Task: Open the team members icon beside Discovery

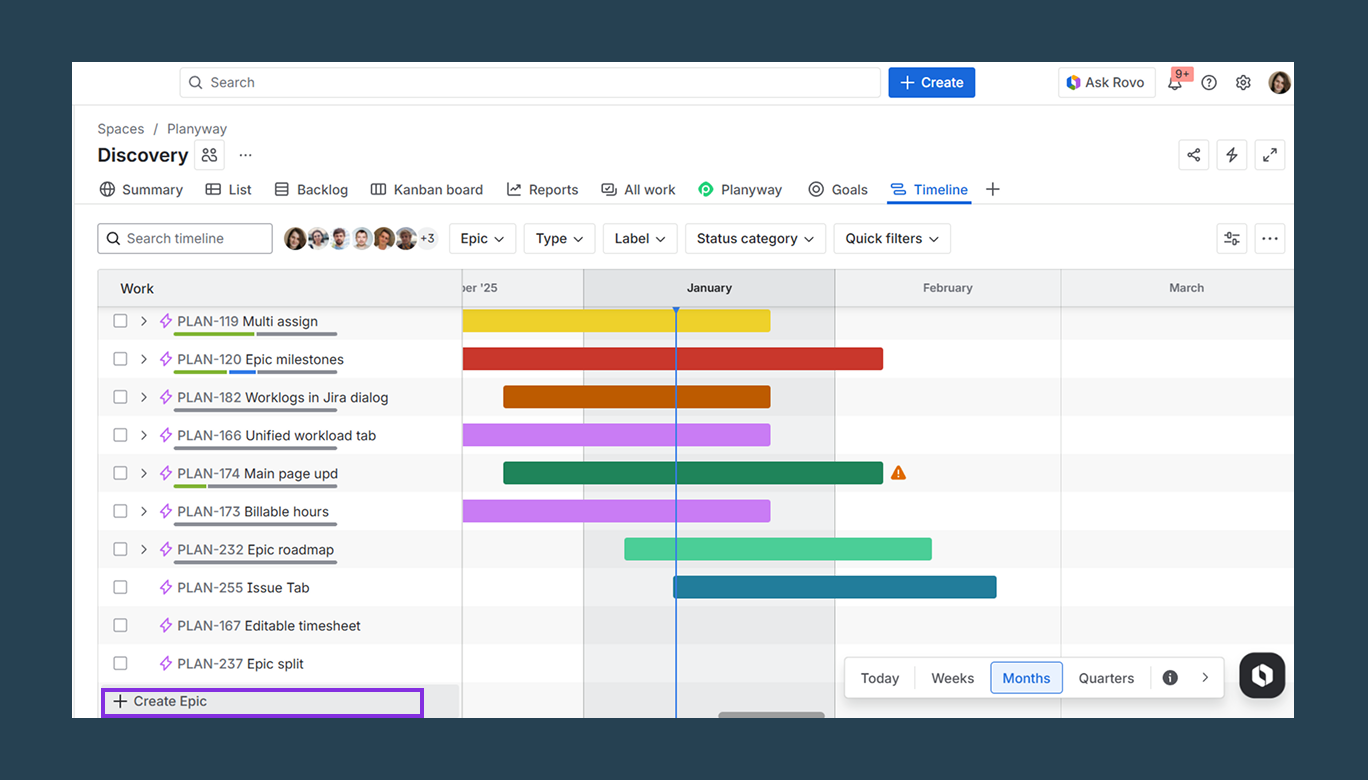Action: click(x=209, y=155)
